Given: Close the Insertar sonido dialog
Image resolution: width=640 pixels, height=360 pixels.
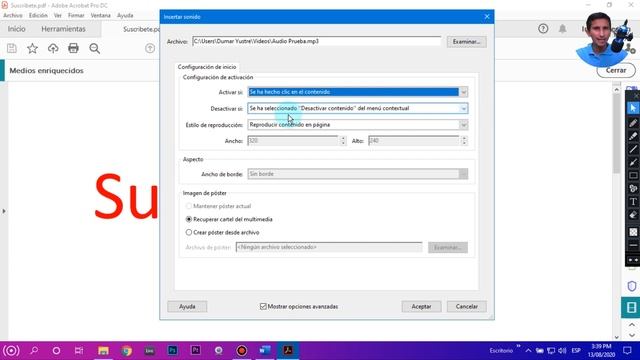Looking at the screenshot, I should pos(487,17).
